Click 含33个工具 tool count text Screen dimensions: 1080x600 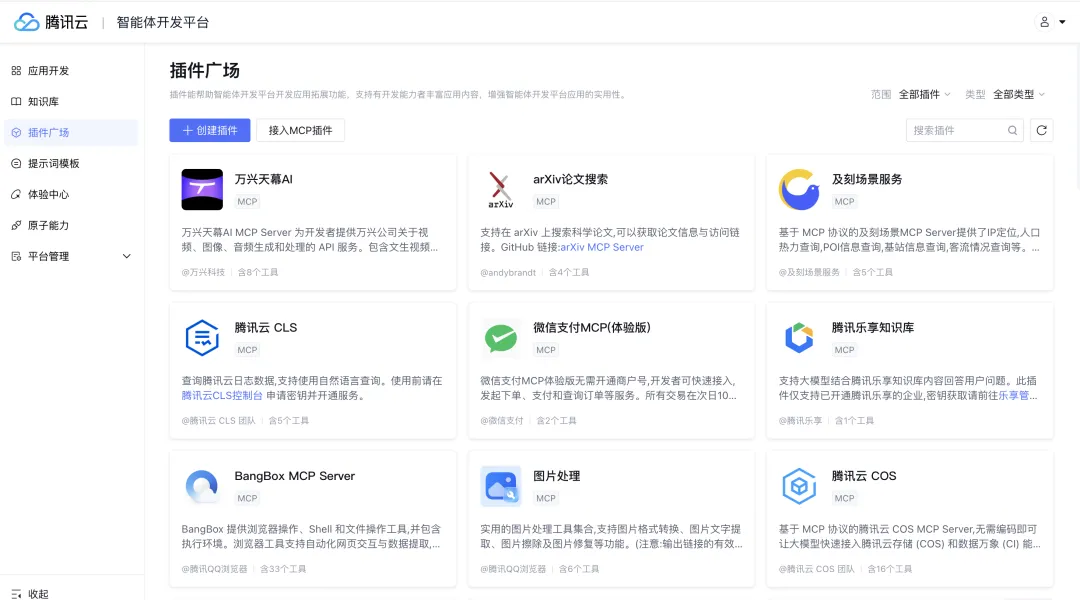(x=283, y=569)
